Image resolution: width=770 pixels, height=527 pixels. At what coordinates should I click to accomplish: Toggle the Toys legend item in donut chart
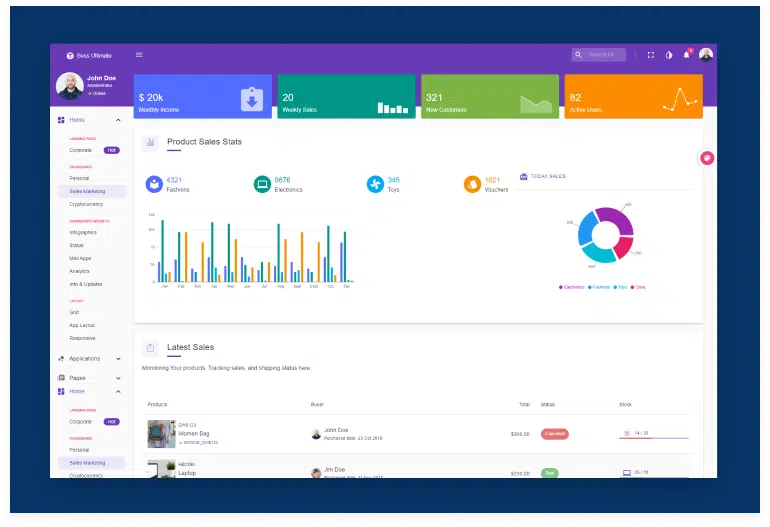click(620, 287)
